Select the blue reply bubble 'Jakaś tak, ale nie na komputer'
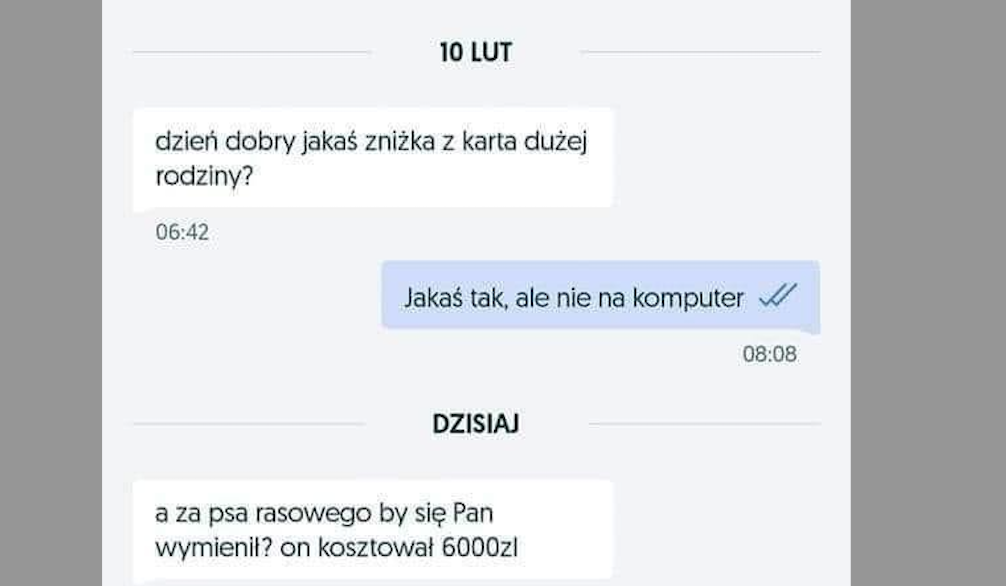Image resolution: width=1006 pixels, height=586 pixels. [601, 296]
